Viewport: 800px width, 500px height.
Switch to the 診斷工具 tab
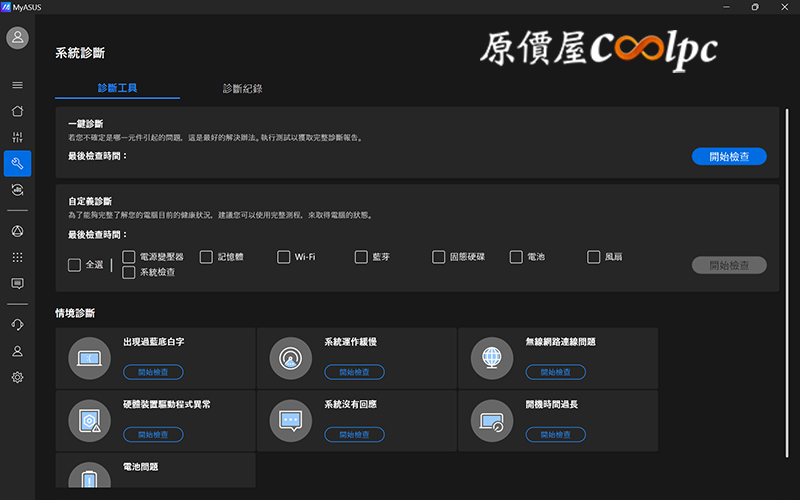tap(117, 88)
